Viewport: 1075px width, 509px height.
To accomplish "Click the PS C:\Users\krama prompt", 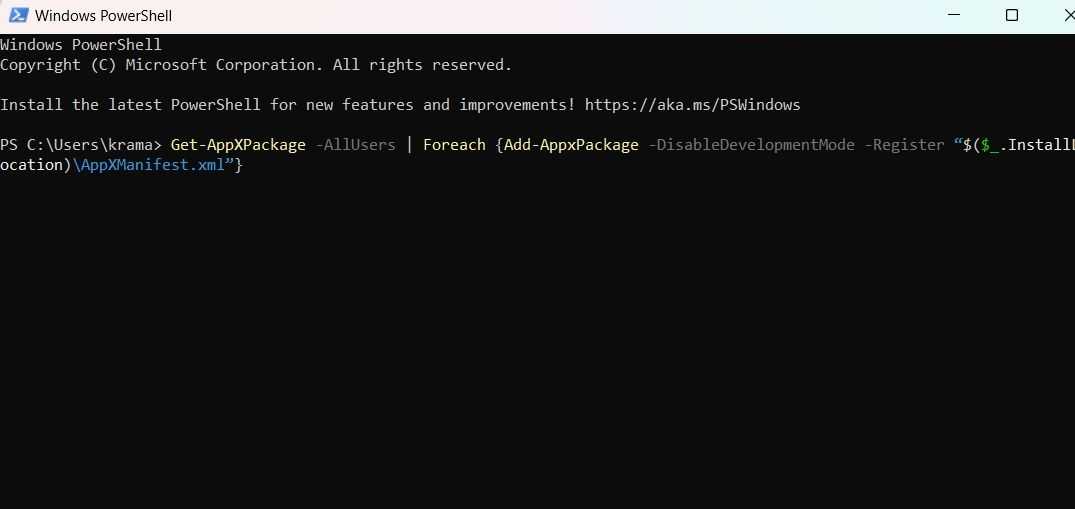I will 80,145.
